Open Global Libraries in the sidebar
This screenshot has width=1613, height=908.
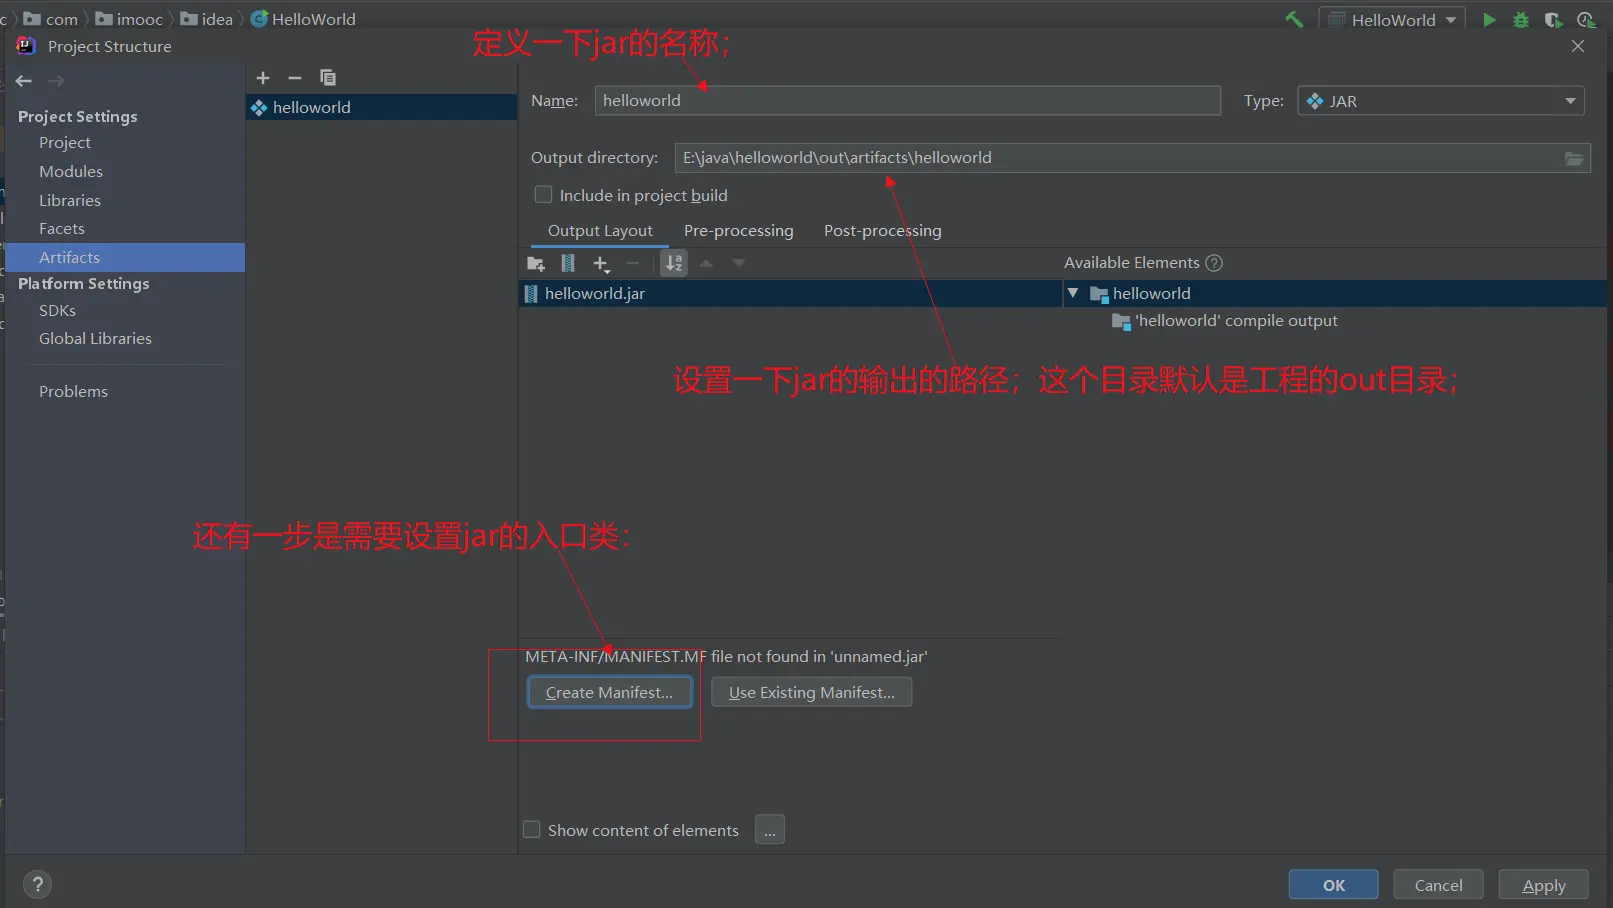click(96, 339)
